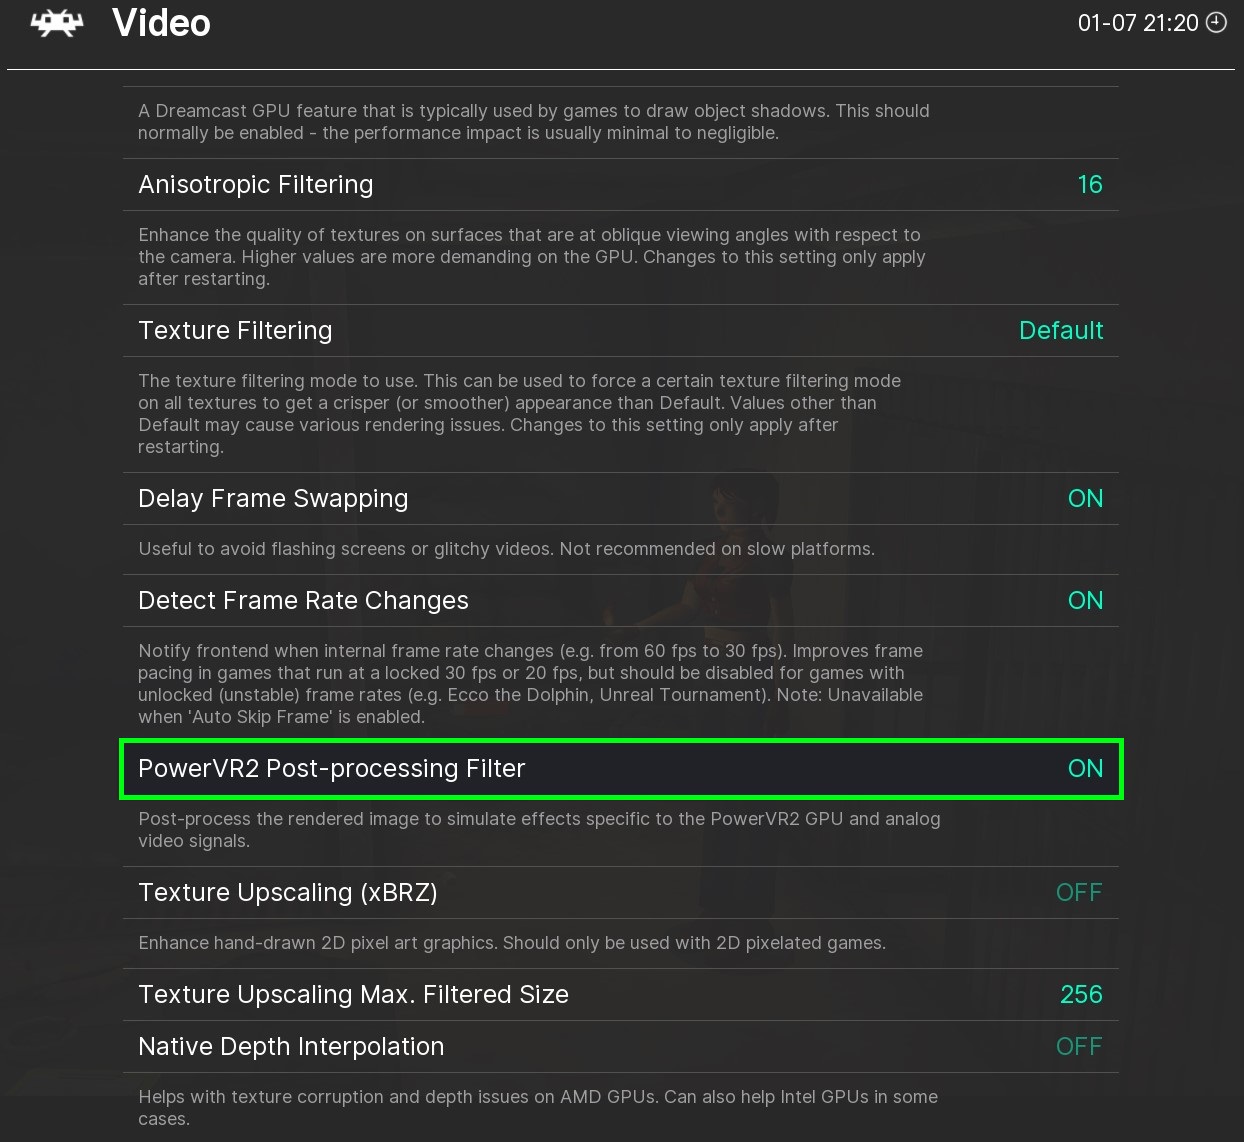Toggle Native Depth Interpolation OFF value
1244x1142 pixels.
1079,1046
